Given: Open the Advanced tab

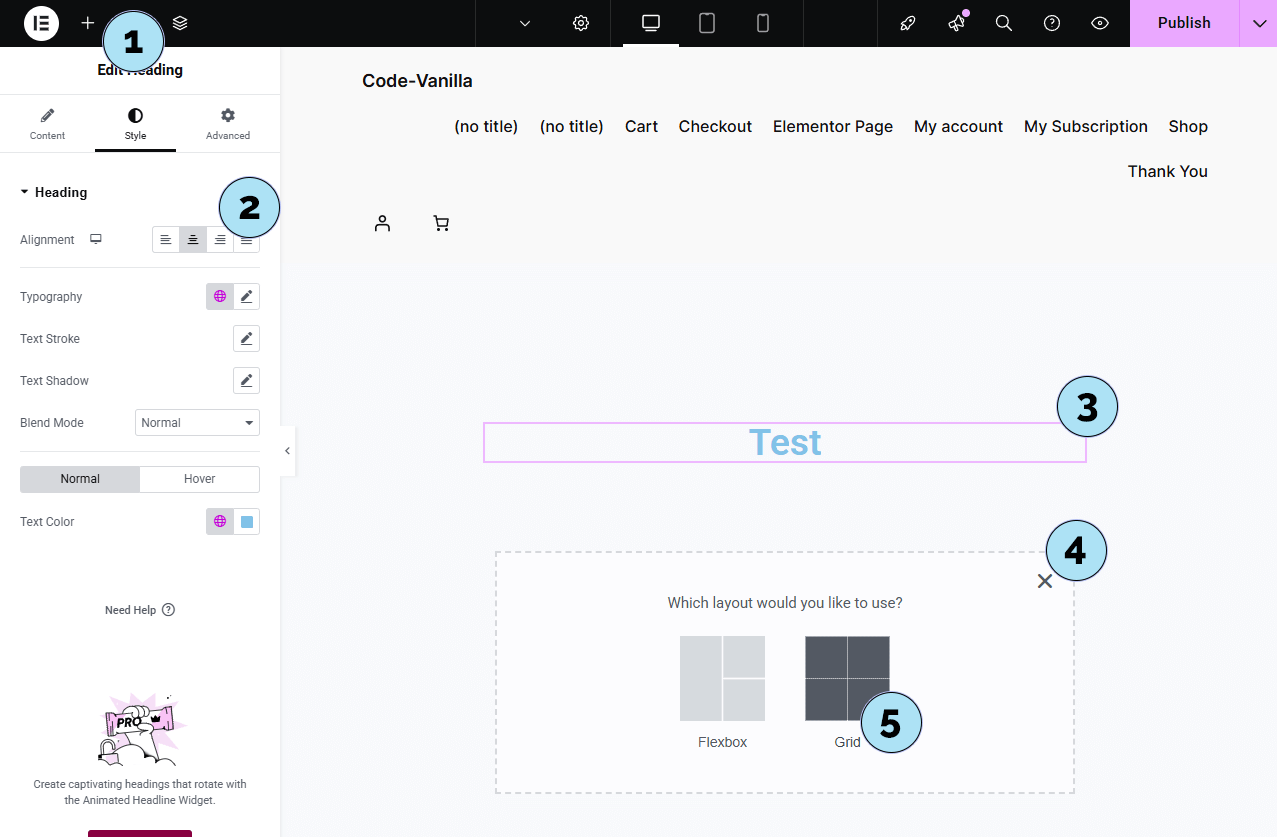Looking at the screenshot, I should coord(228,124).
